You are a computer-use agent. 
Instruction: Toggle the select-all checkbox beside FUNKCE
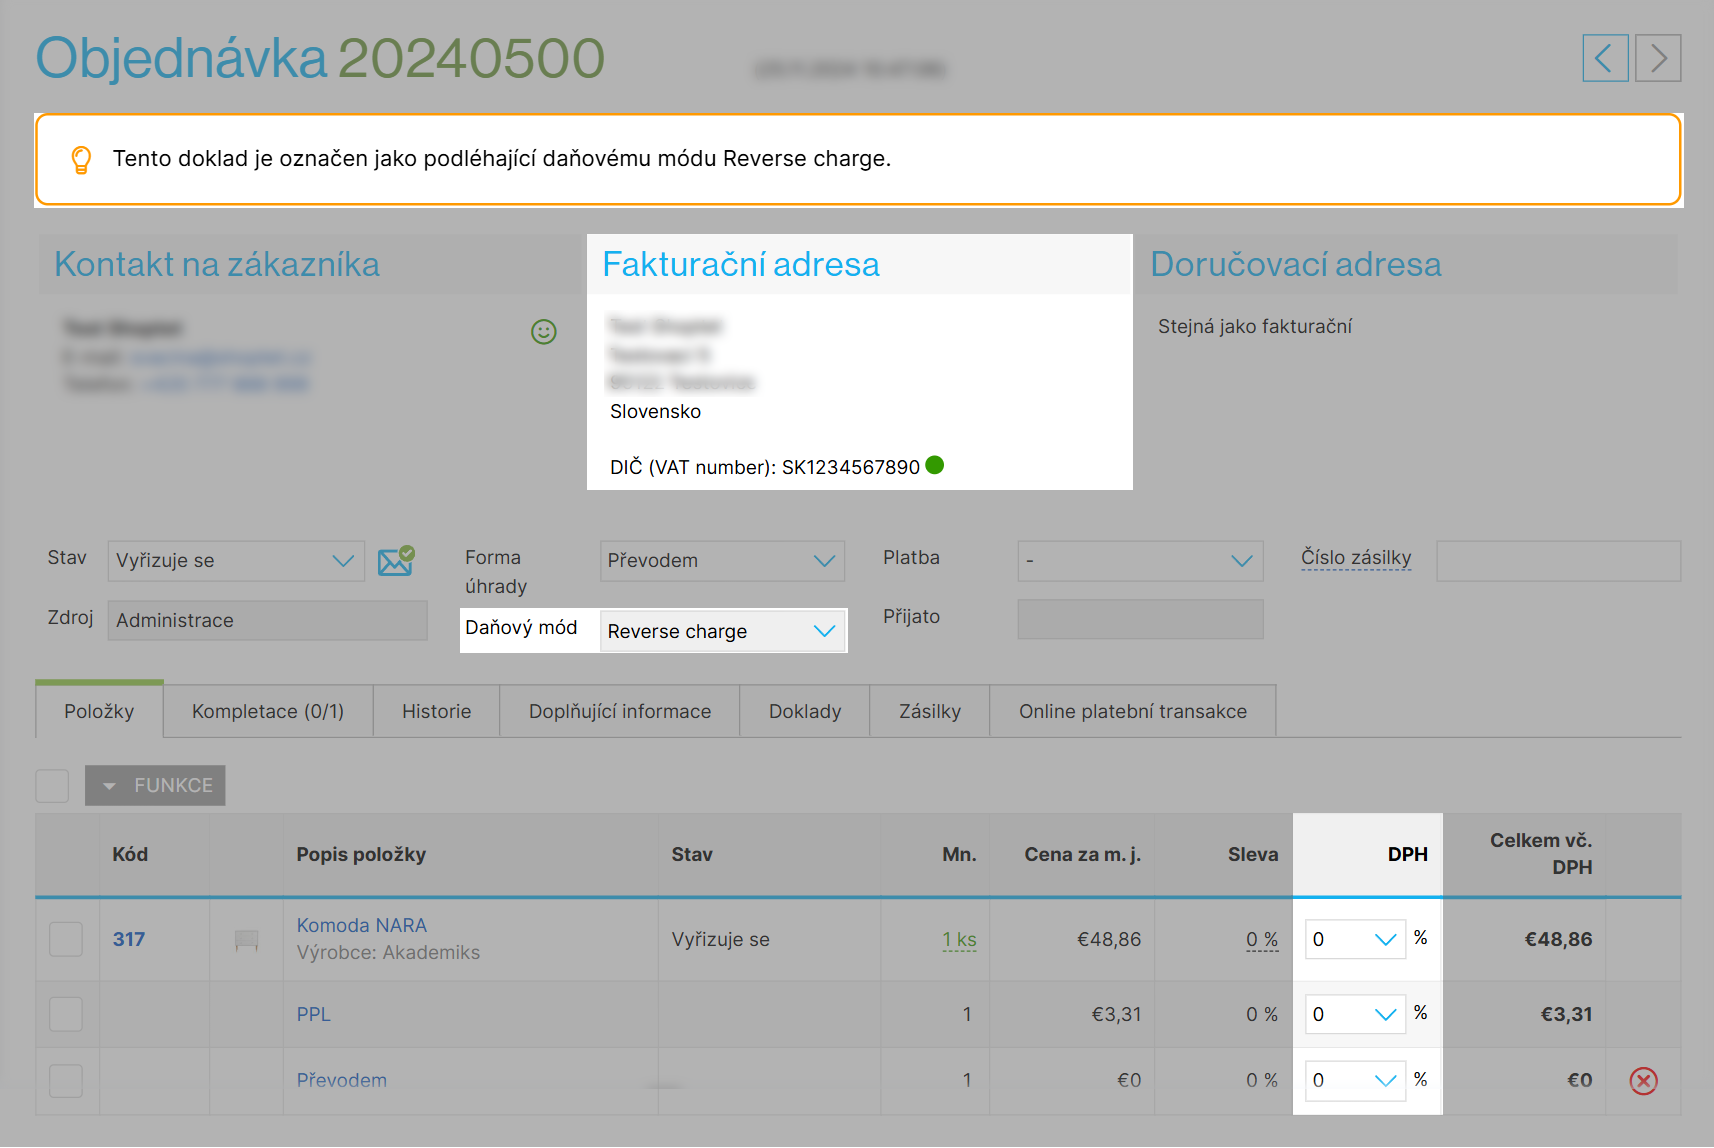52,786
